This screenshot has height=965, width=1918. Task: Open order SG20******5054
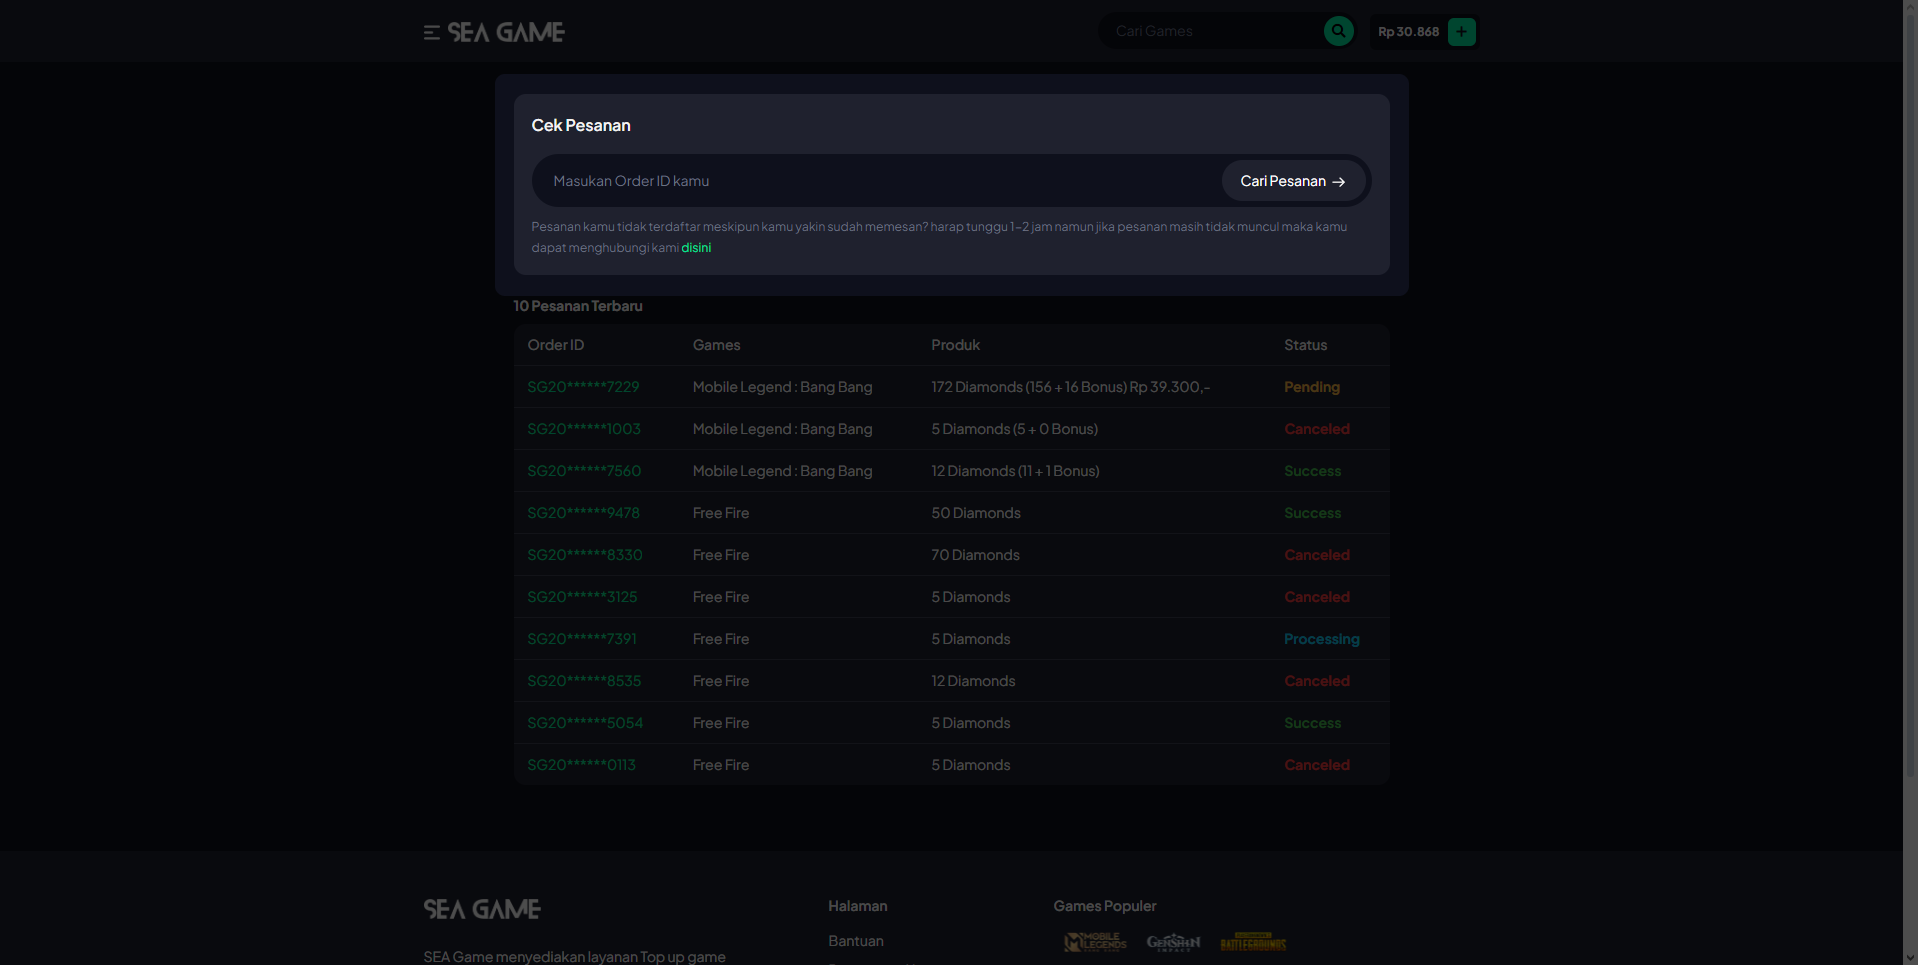point(585,723)
